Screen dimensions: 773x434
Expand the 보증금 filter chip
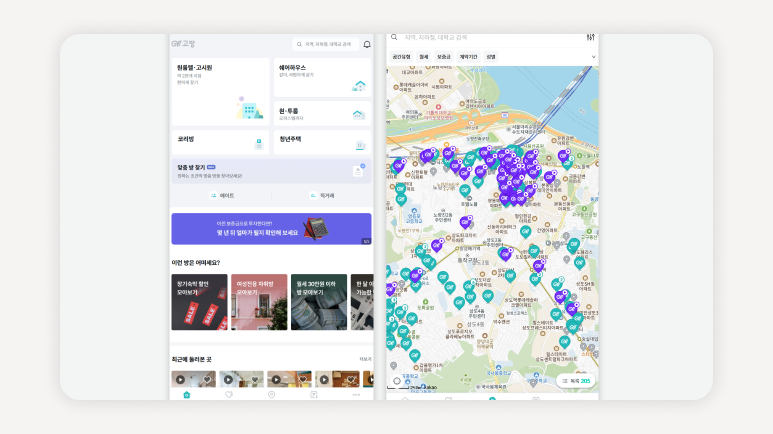pyautogui.click(x=444, y=57)
